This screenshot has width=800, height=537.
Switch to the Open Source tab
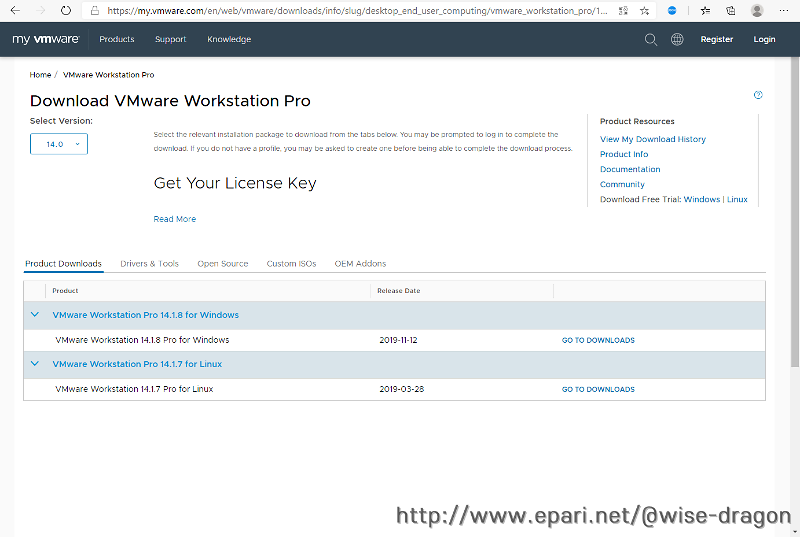point(222,264)
